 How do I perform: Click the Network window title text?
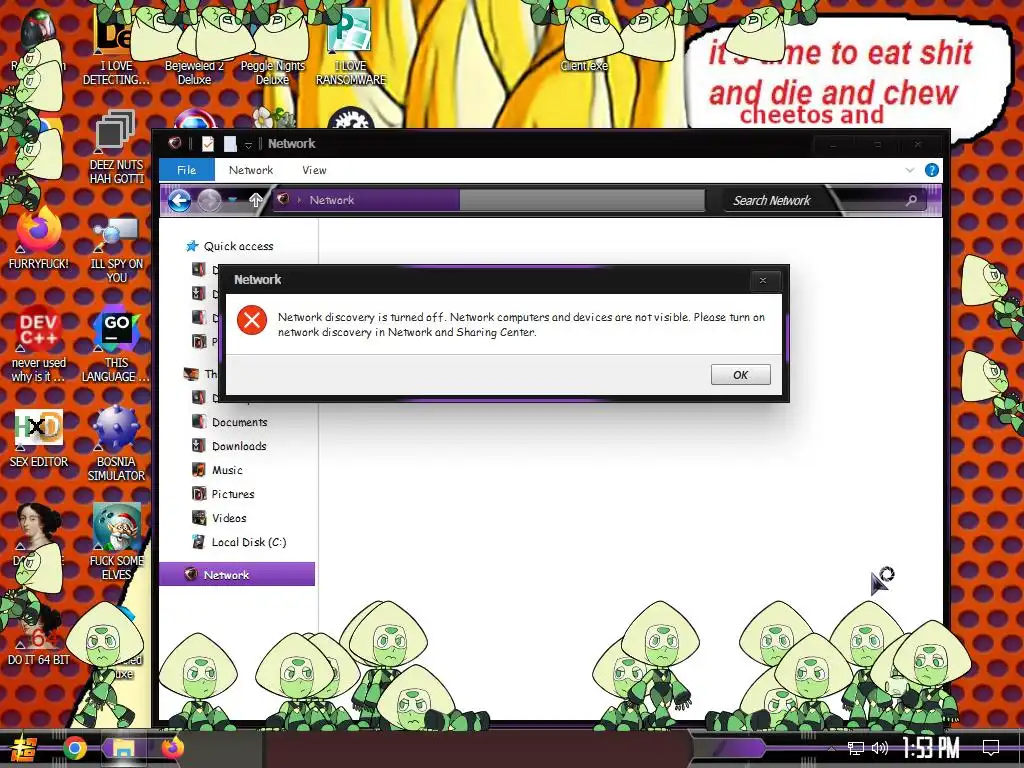[x=291, y=144]
